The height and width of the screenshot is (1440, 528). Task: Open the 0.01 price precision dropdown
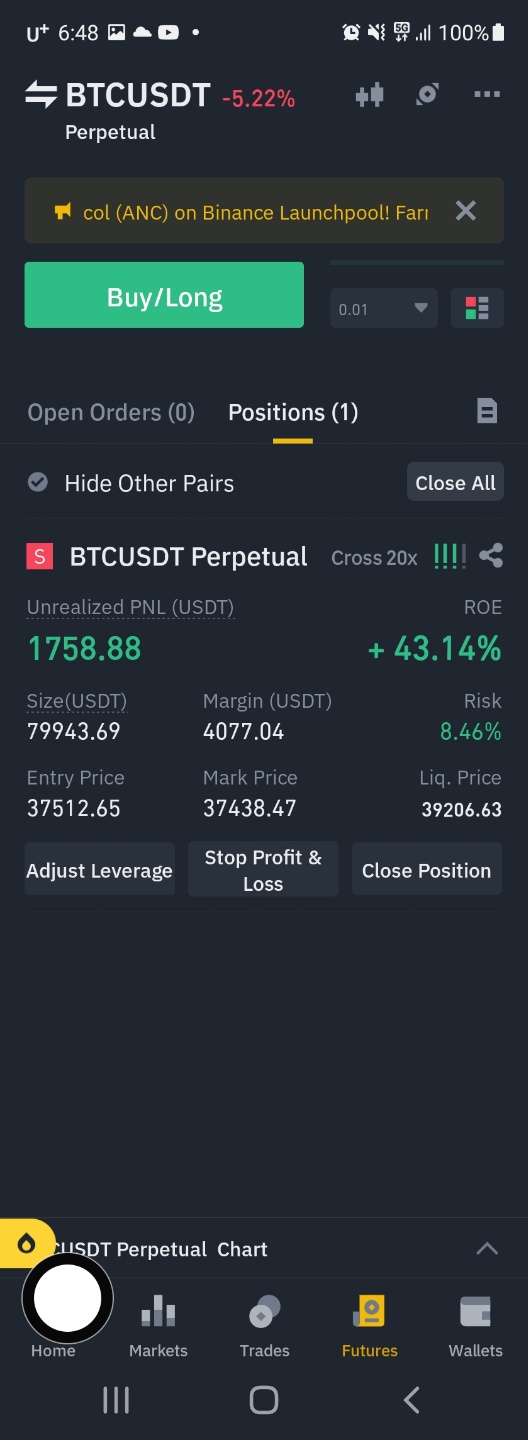[x=383, y=308]
